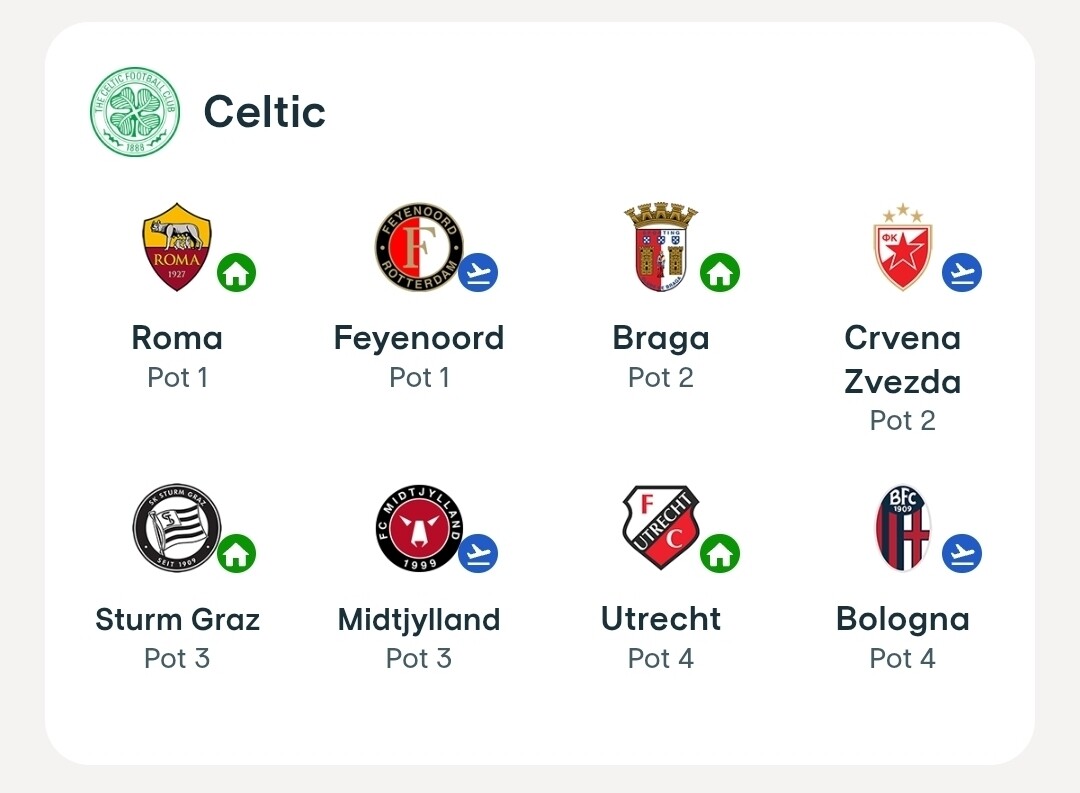The image size is (1080, 793).
Task: Click the FC Midtjylland crest
Action: click(x=419, y=528)
